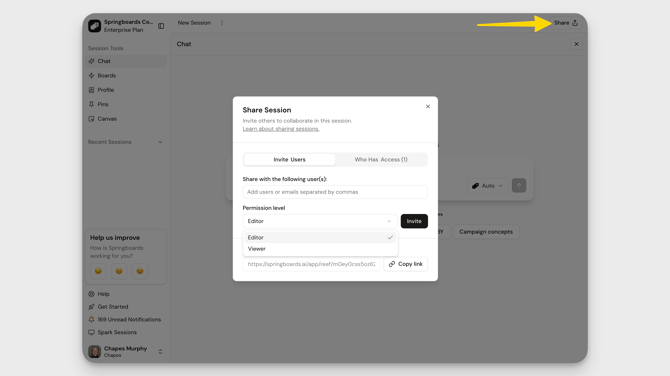Click the add users or emails field
This screenshot has height=376, width=670.
click(x=335, y=192)
